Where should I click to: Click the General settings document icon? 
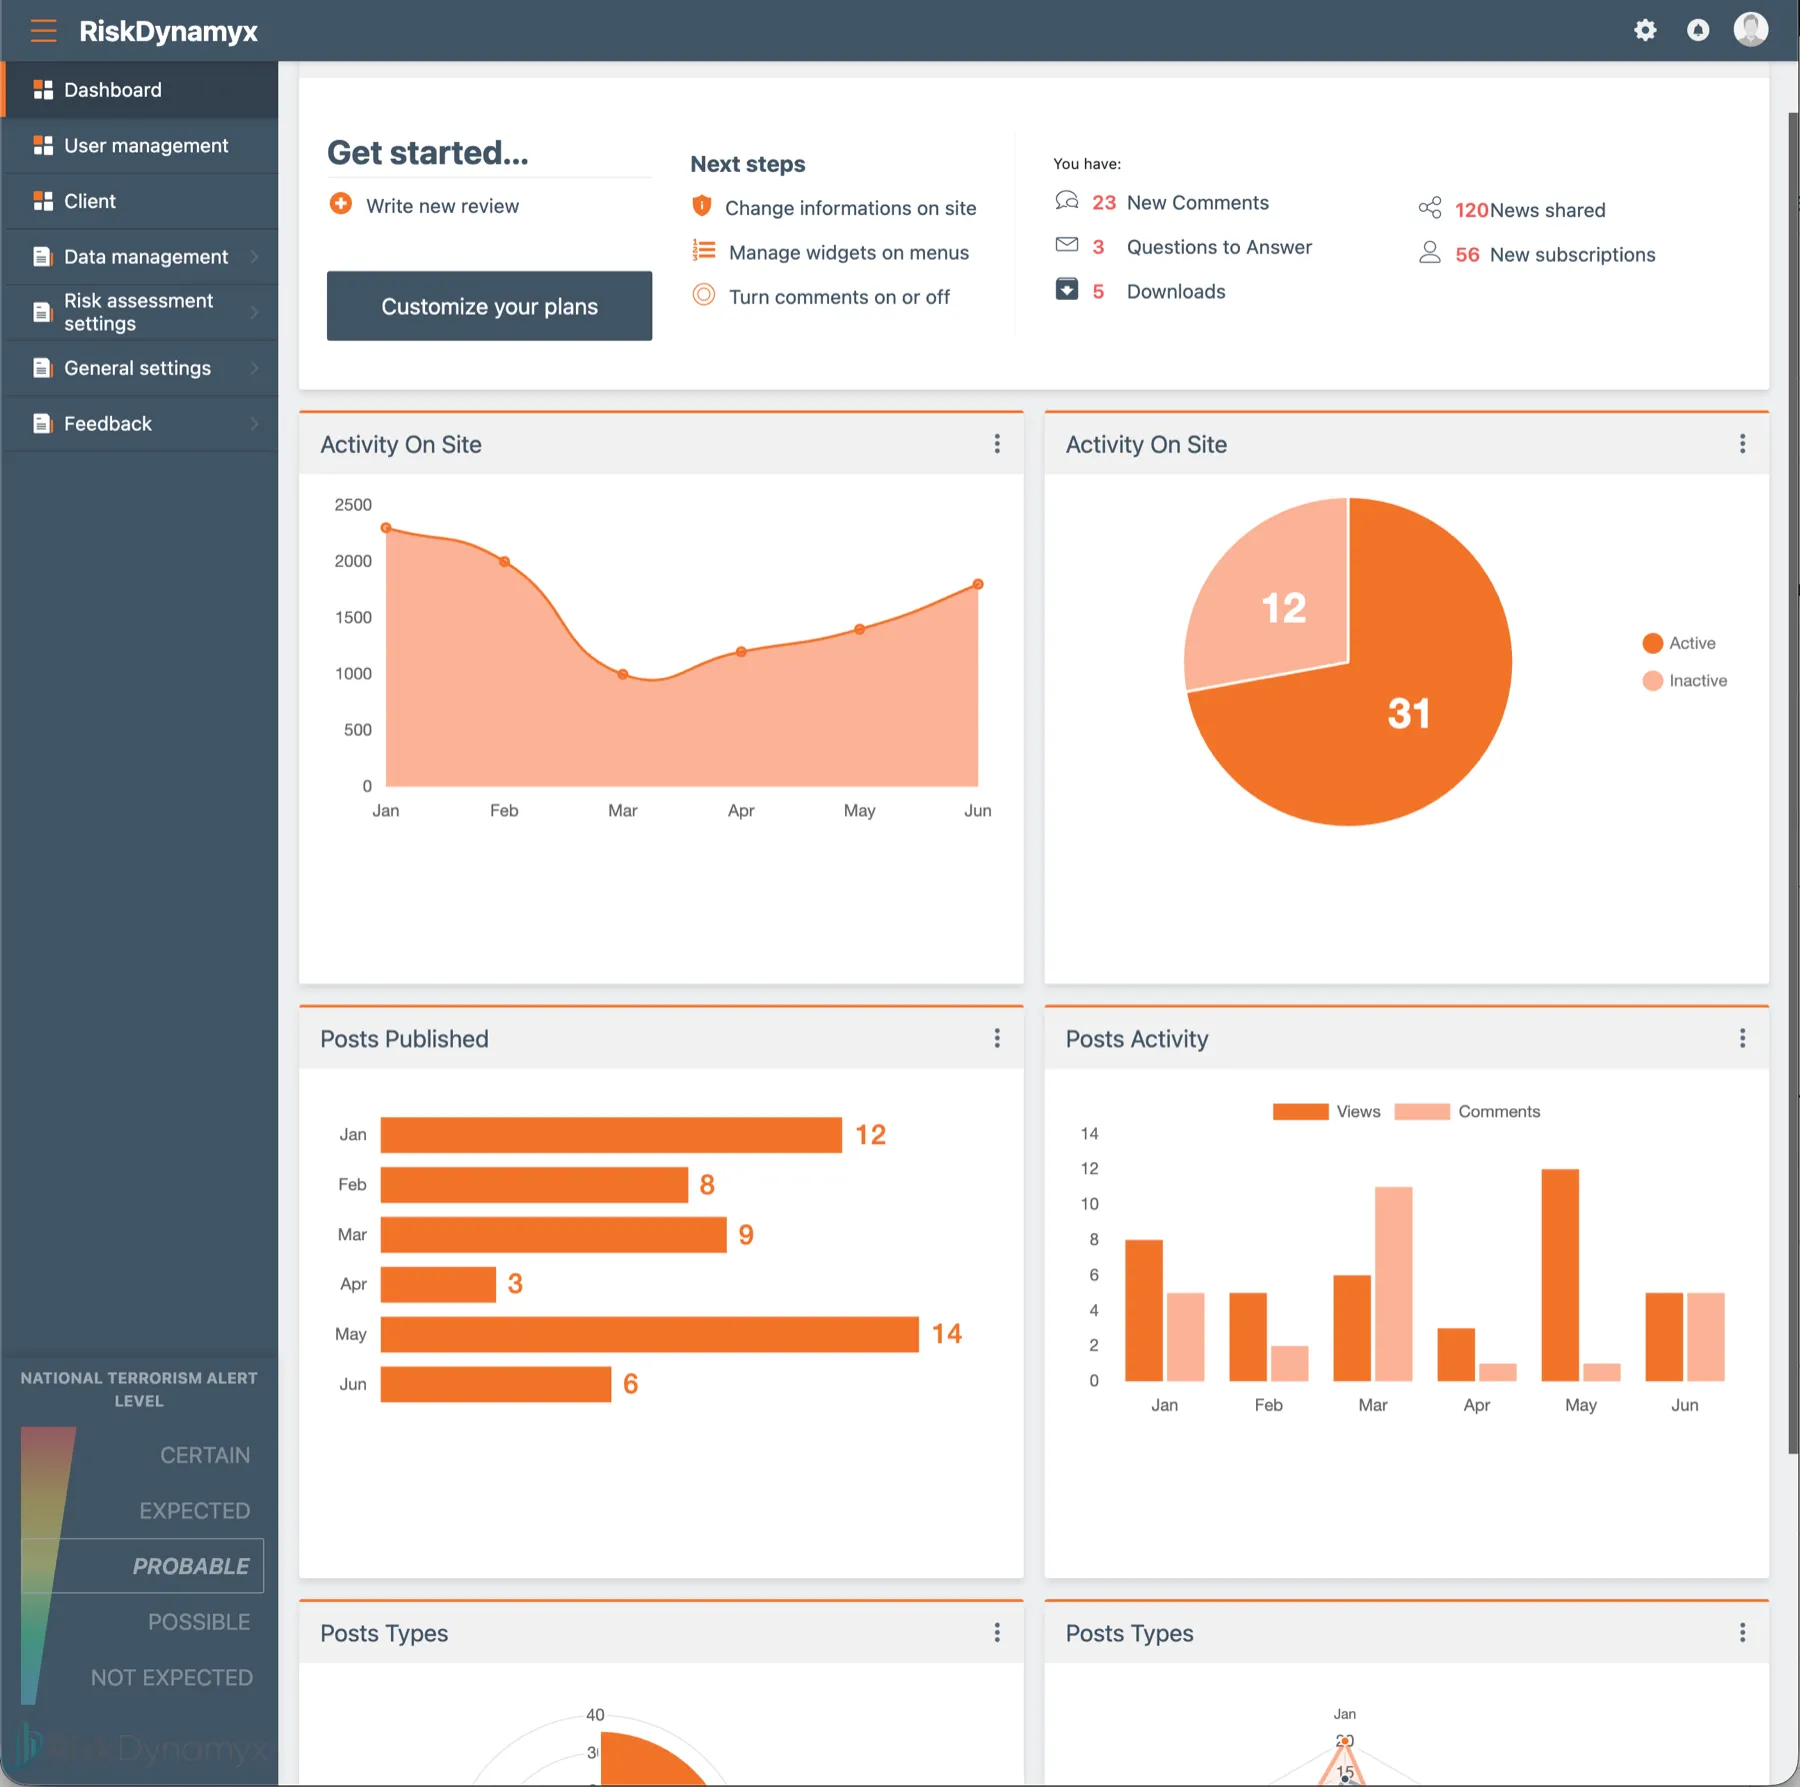click(42, 368)
